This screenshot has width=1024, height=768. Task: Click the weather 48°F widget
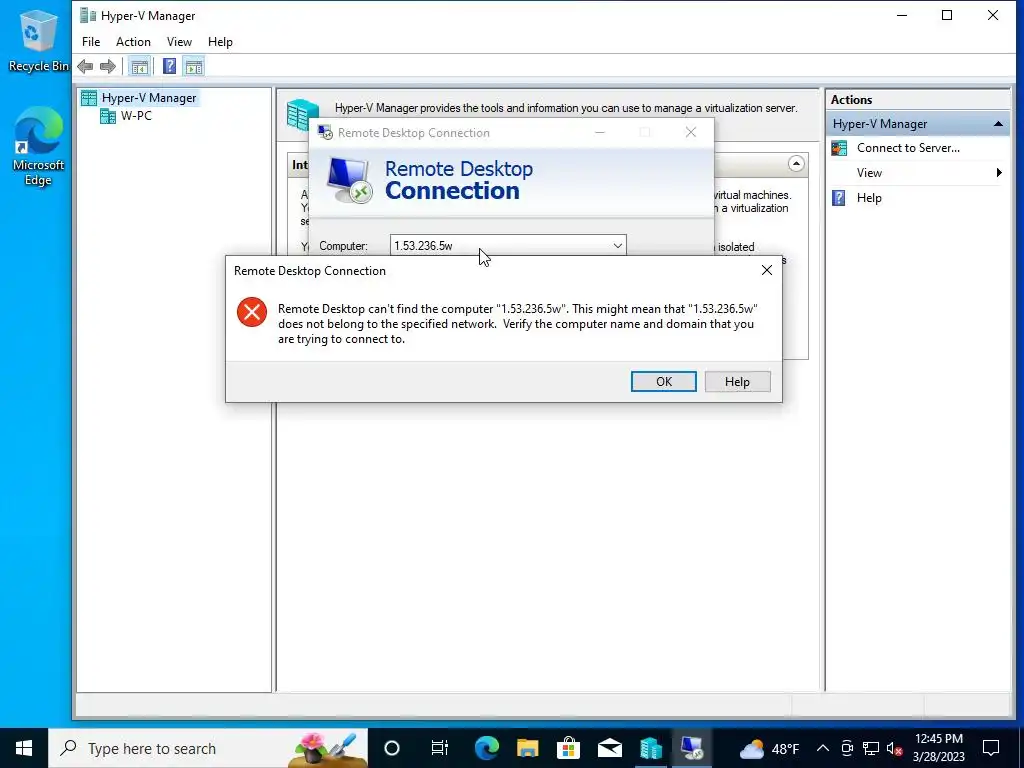coord(769,748)
